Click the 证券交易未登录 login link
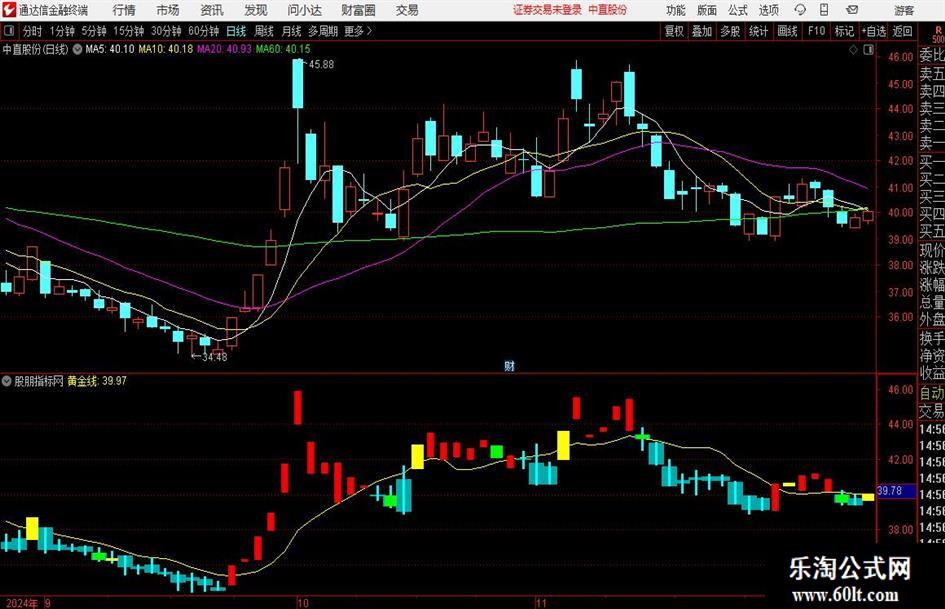945x609 pixels. pyautogui.click(x=547, y=10)
